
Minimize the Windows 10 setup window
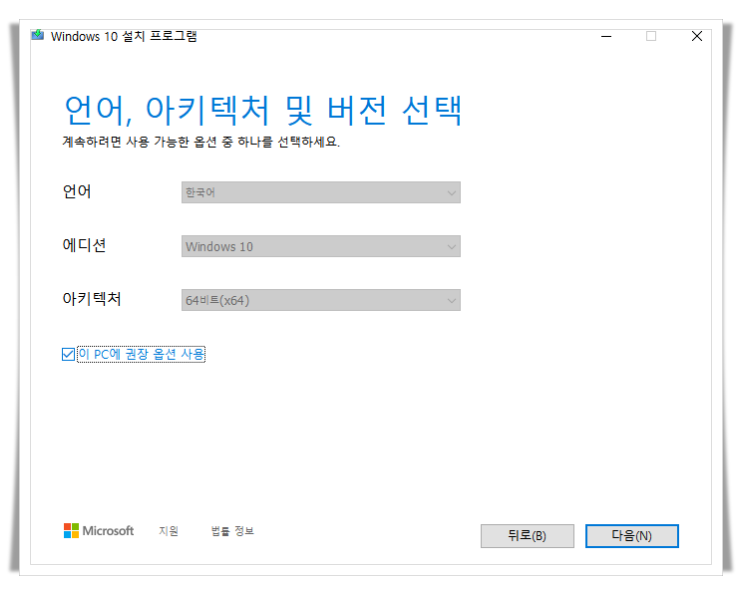(606, 36)
